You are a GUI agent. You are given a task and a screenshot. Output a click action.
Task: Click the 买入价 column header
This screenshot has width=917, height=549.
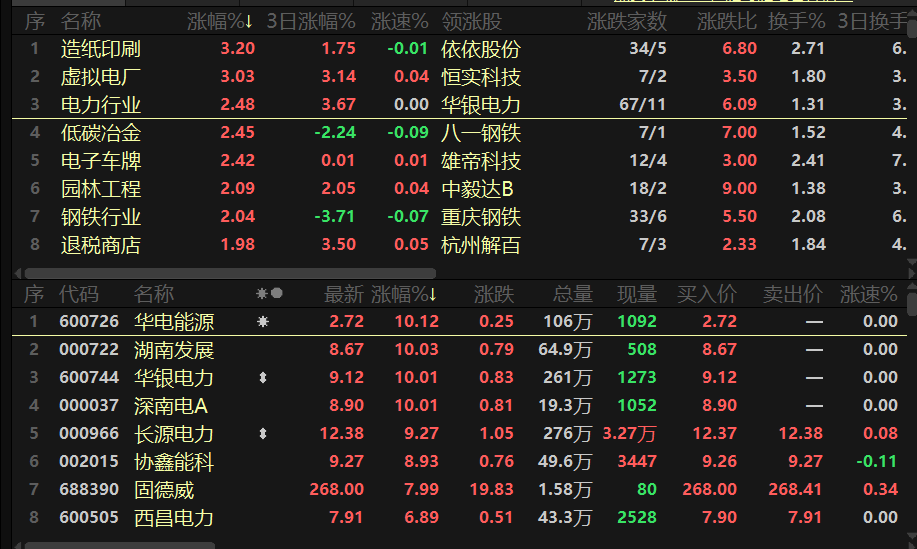pos(706,294)
